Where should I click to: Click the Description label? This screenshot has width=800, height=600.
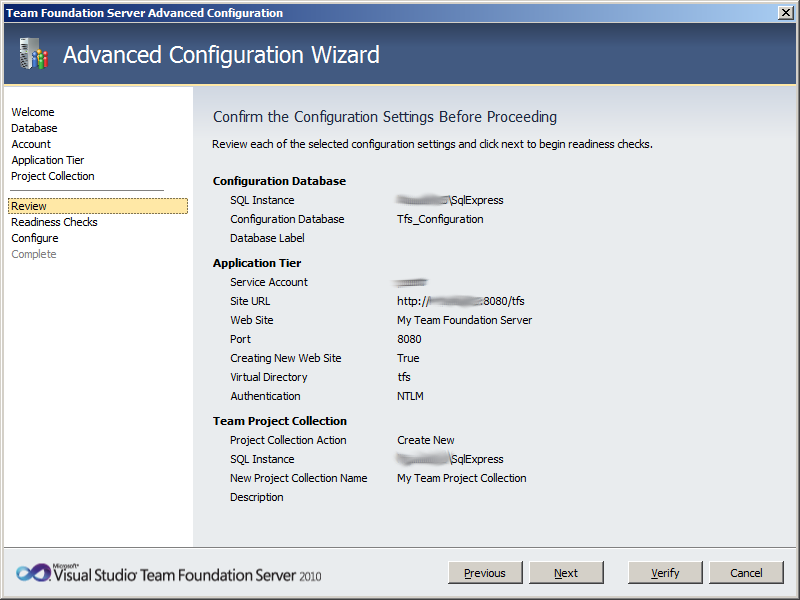click(x=257, y=497)
